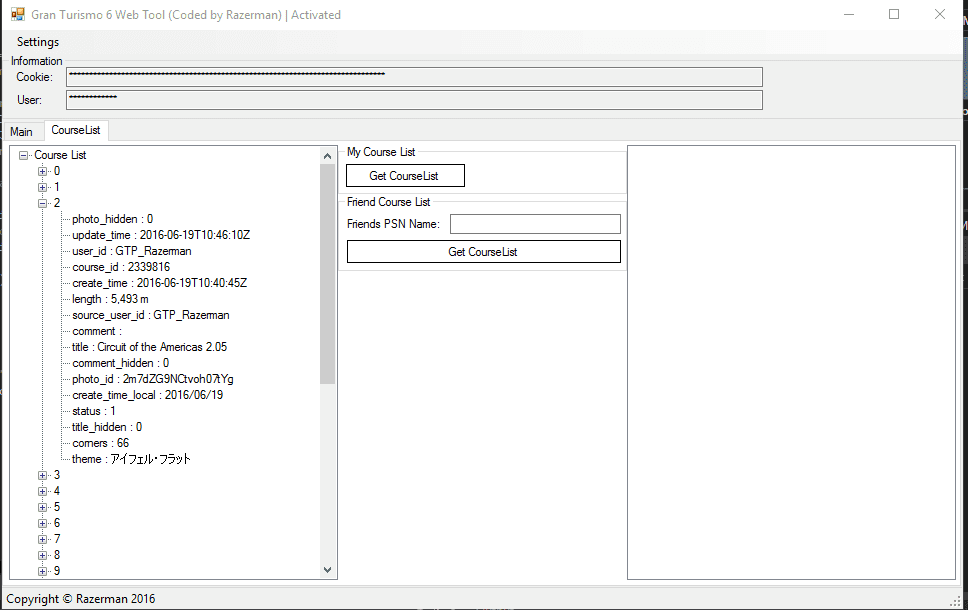The height and width of the screenshot is (610, 968).
Task: Select the create_time : 2016-06-19T10:40:45Z row
Action: pos(159,283)
